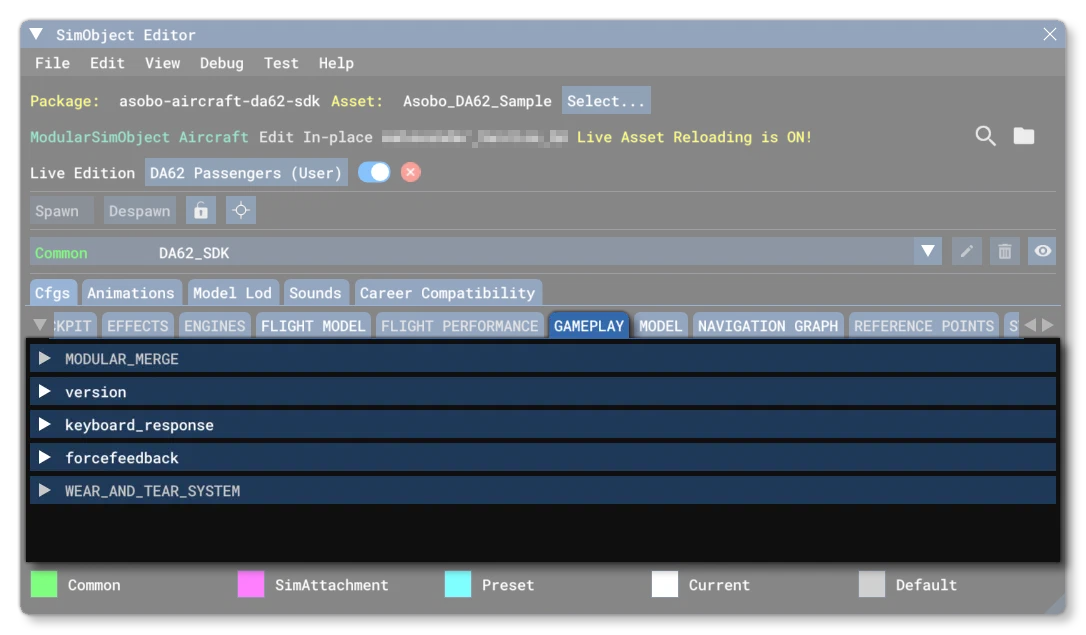Click the crosshair target icon
1086x635 pixels.
pos(241,211)
